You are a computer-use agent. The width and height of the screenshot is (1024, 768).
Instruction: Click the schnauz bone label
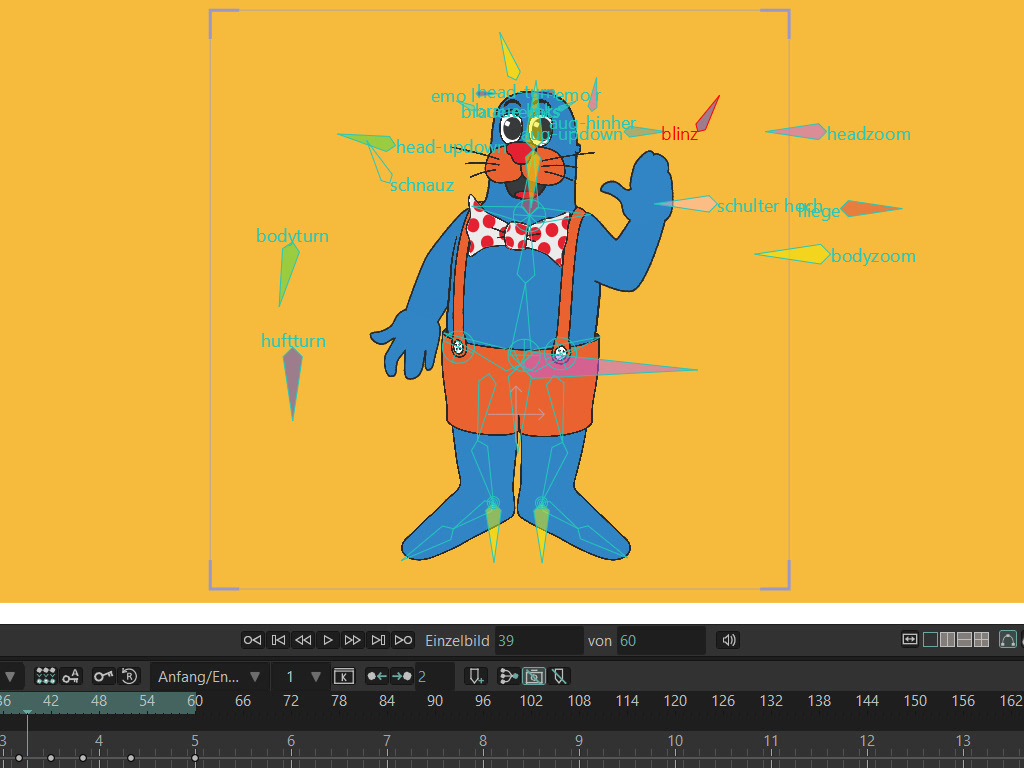tap(422, 185)
